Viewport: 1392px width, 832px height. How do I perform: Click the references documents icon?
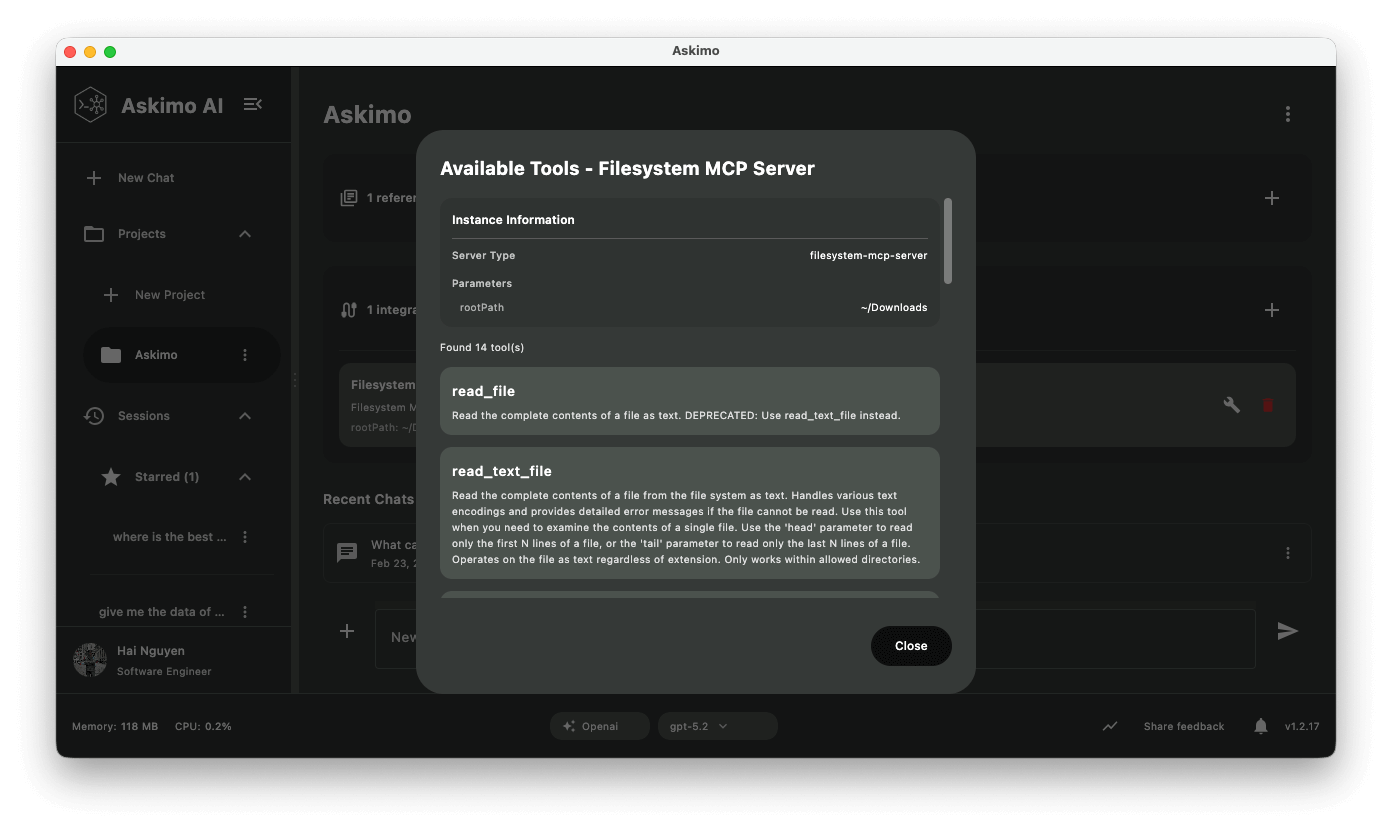[349, 198]
